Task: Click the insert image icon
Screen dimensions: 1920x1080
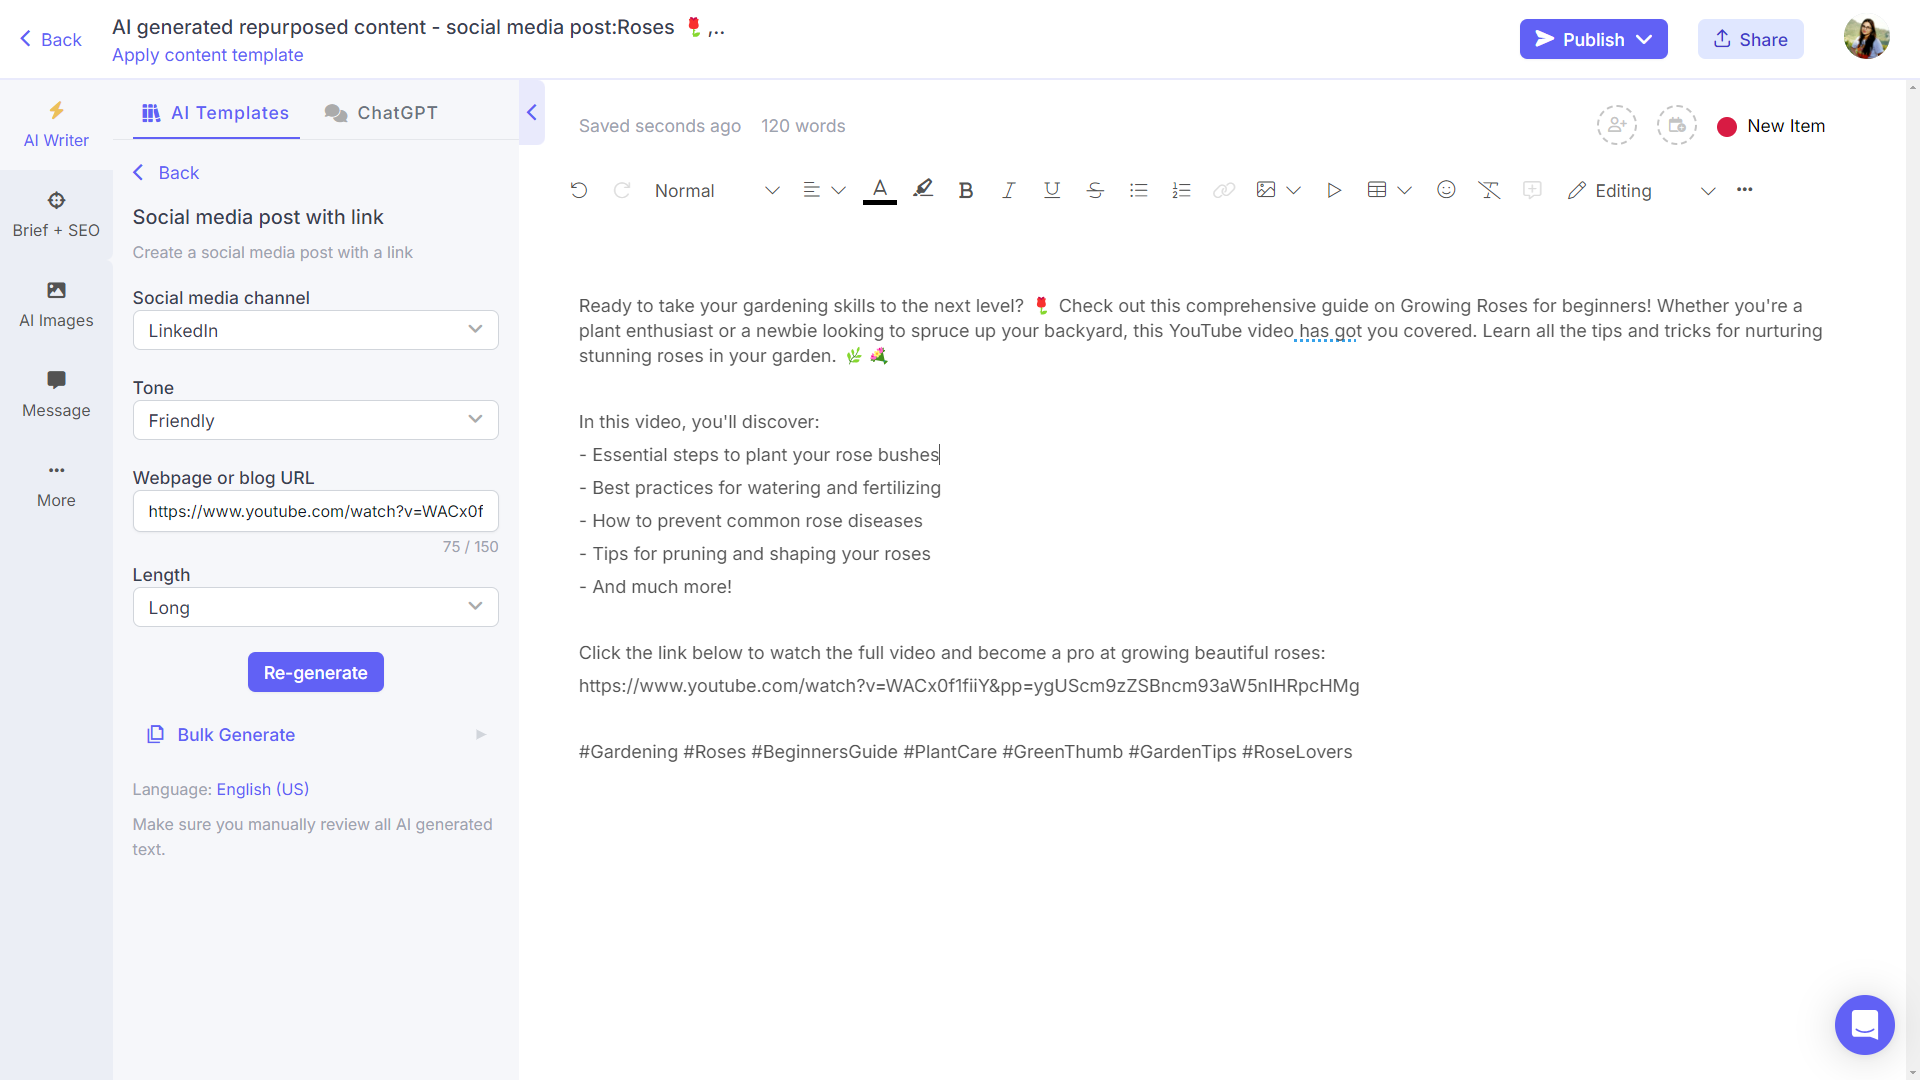Action: tap(1266, 190)
